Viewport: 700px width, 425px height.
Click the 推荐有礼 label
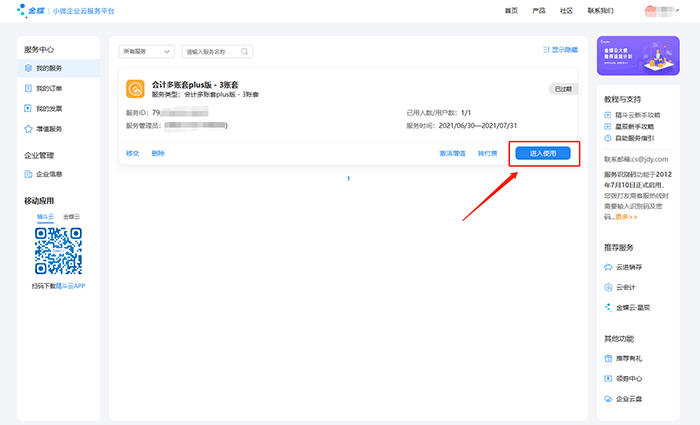629,358
